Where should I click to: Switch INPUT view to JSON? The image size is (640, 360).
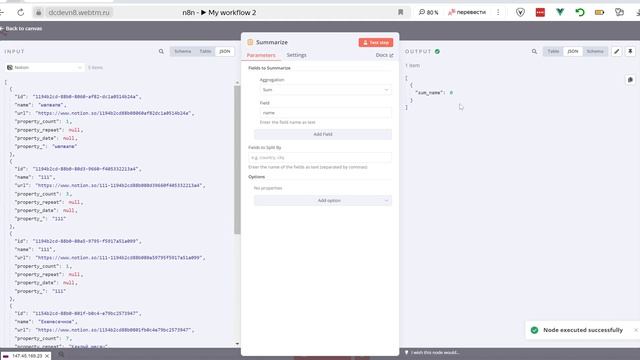pyautogui.click(x=224, y=51)
